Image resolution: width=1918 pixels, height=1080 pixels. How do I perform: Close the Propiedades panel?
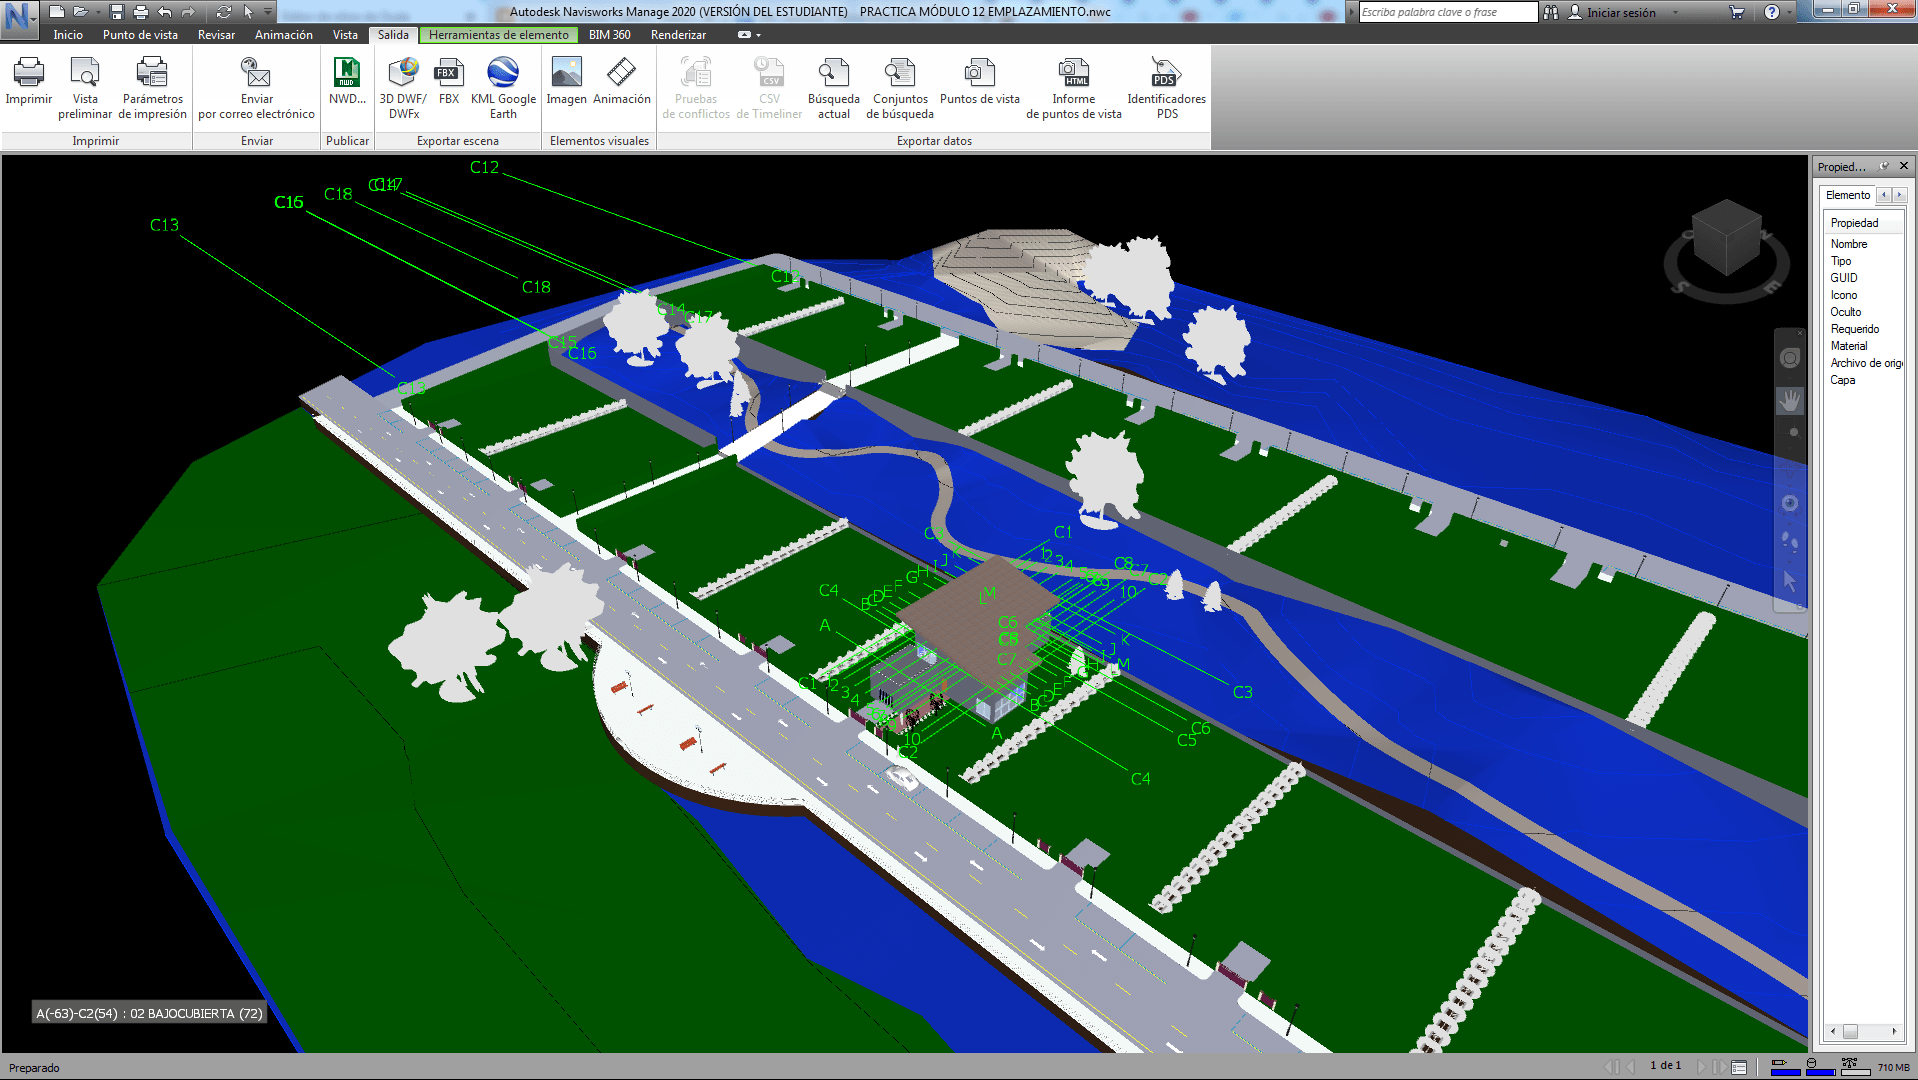click(1903, 166)
